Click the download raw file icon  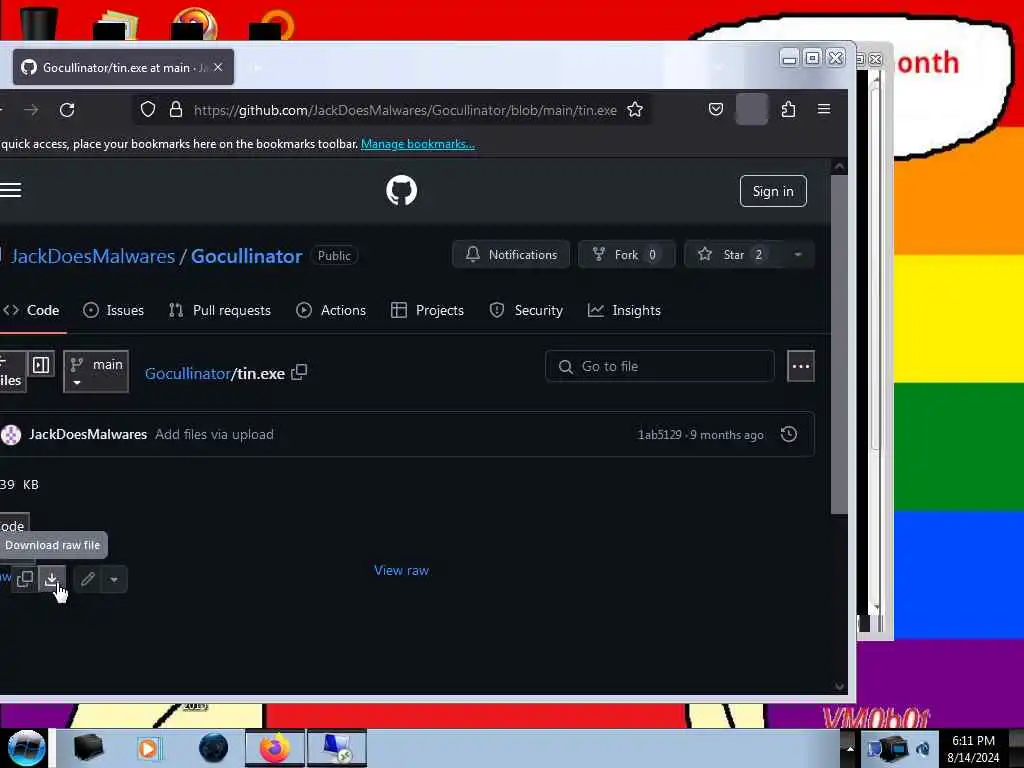(52, 579)
